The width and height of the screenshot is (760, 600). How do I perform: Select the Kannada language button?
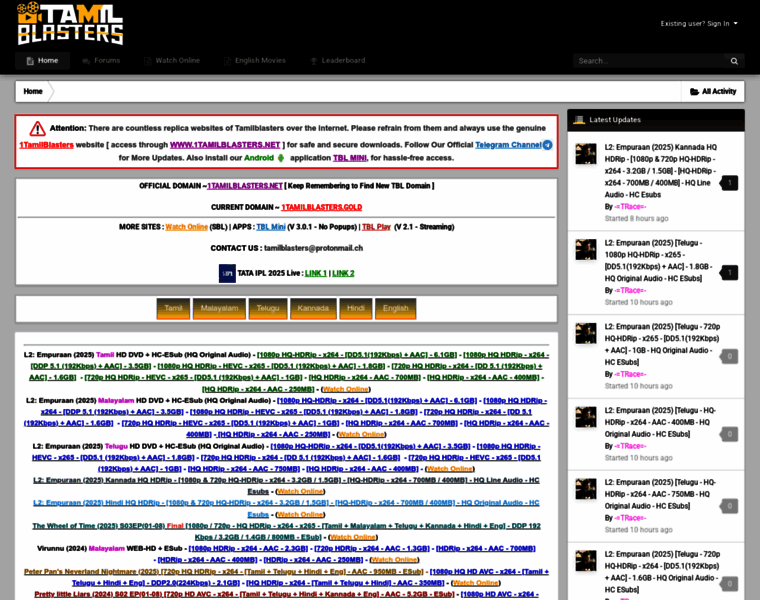tap(313, 308)
